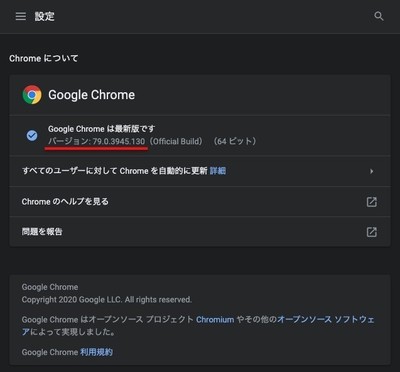This screenshot has width=400, height=372.
Task: Click the 設定 page title
Action: (x=45, y=16)
